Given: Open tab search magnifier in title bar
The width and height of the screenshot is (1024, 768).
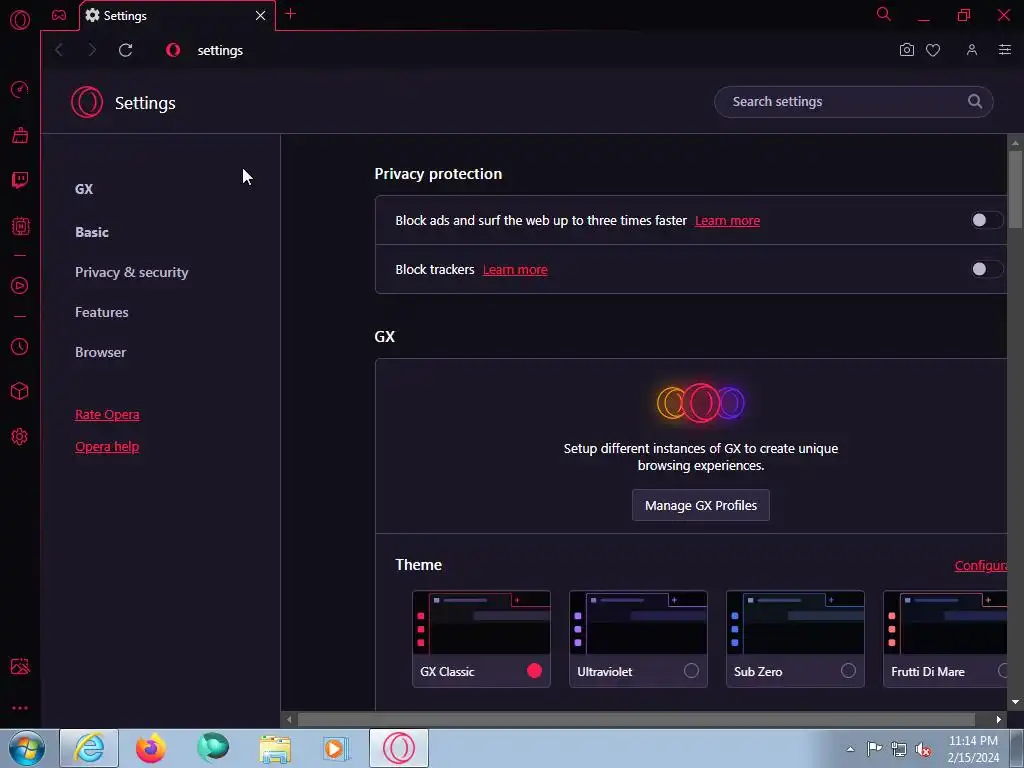Looking at the screenshot, I should click(x=884, y=14).
